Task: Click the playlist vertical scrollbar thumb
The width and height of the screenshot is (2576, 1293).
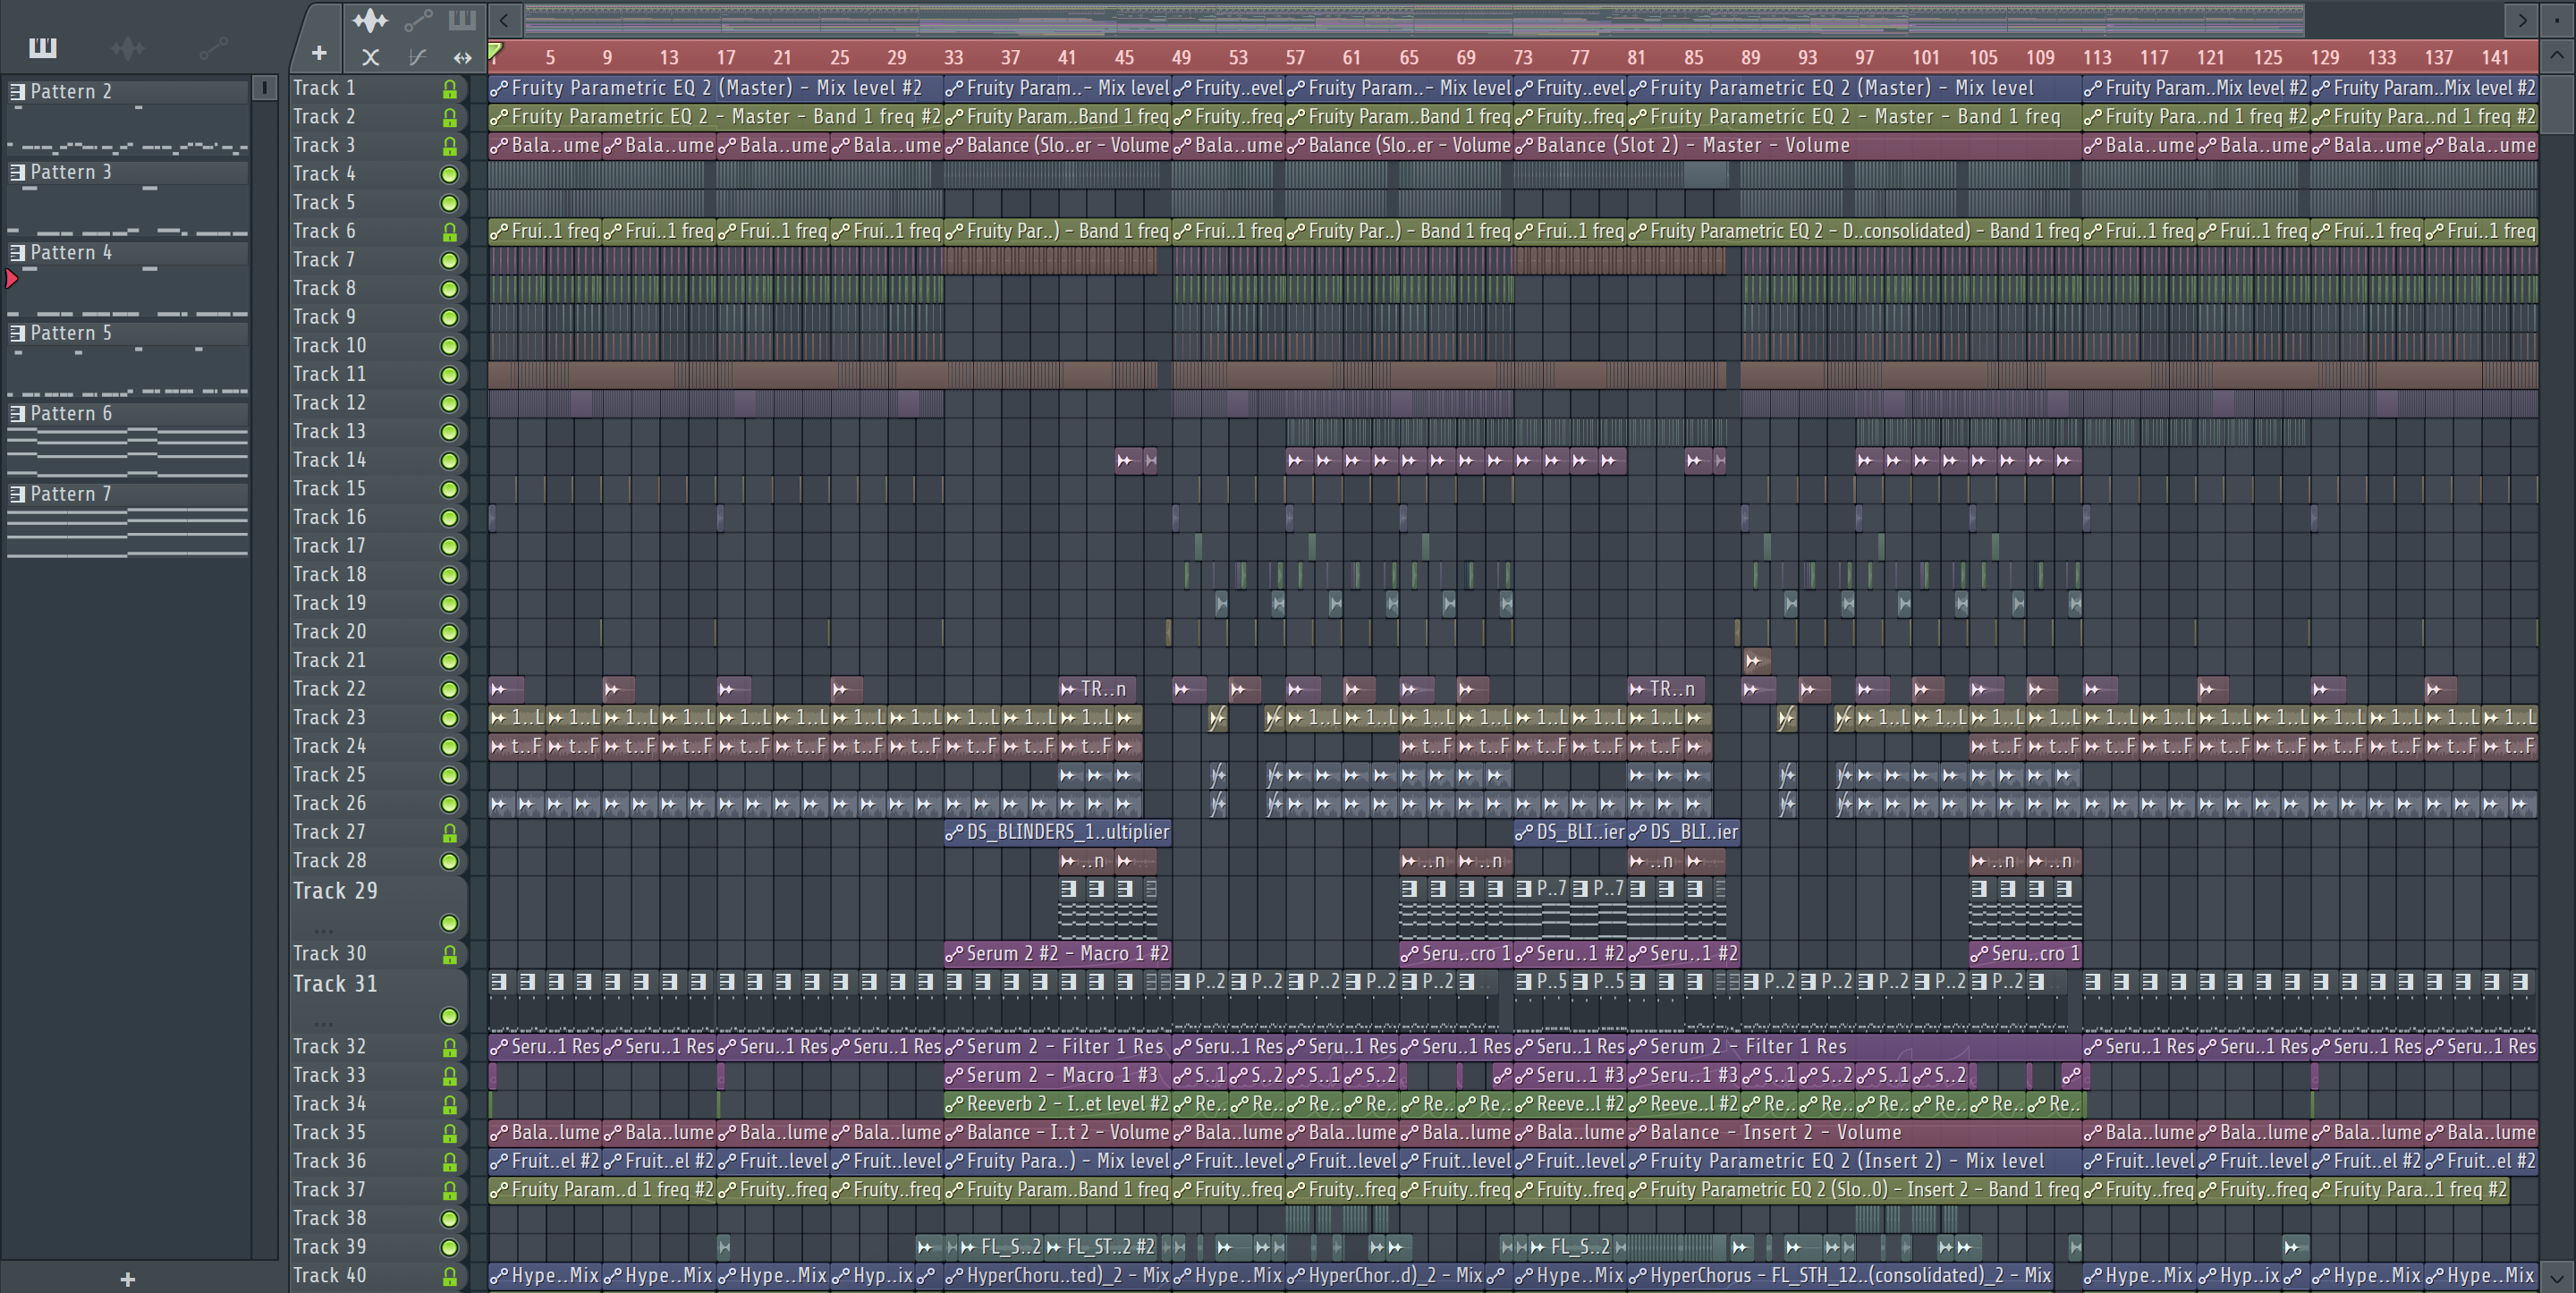Action: tap(2557, 105)
